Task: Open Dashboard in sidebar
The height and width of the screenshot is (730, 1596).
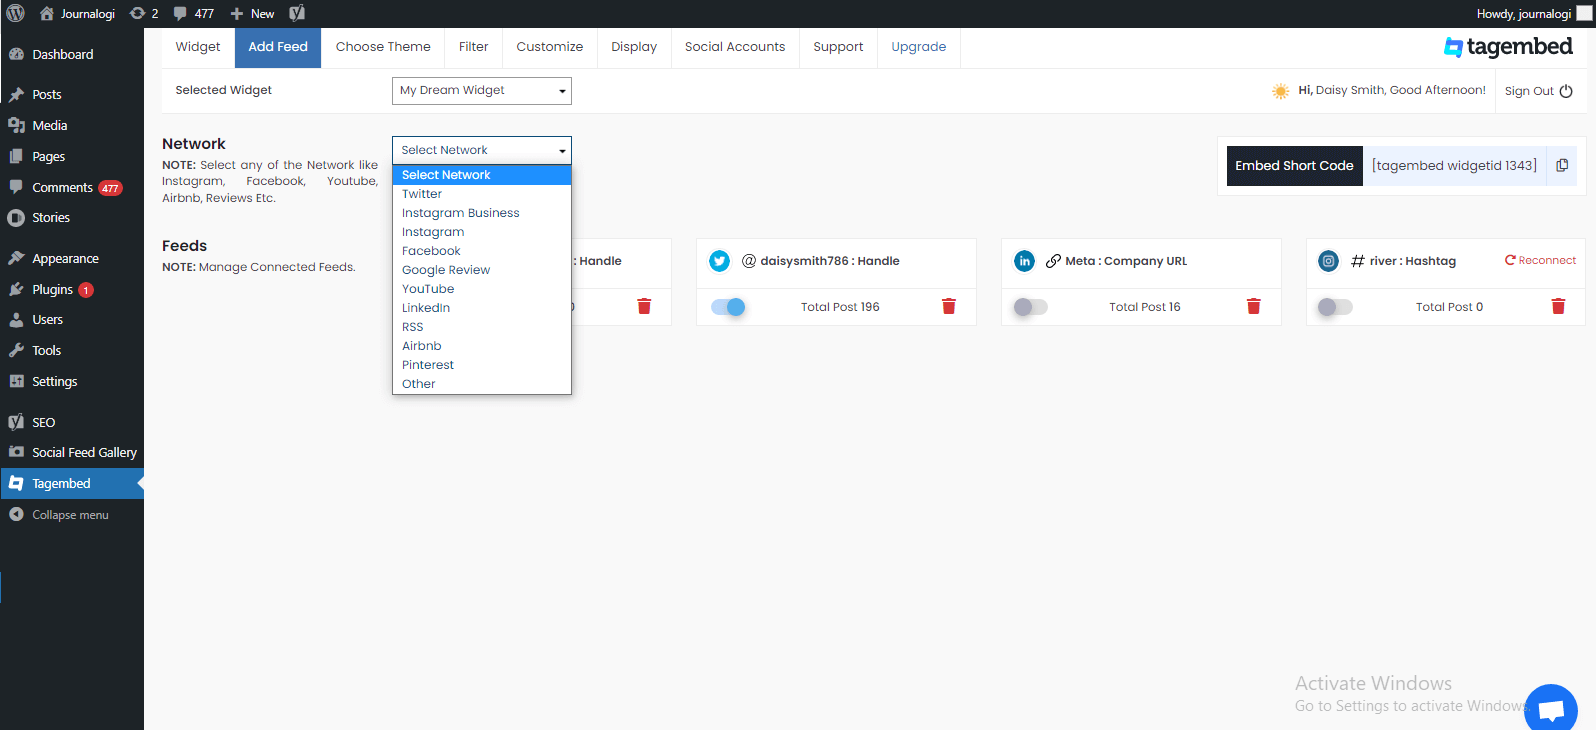Action: [72, 55]
